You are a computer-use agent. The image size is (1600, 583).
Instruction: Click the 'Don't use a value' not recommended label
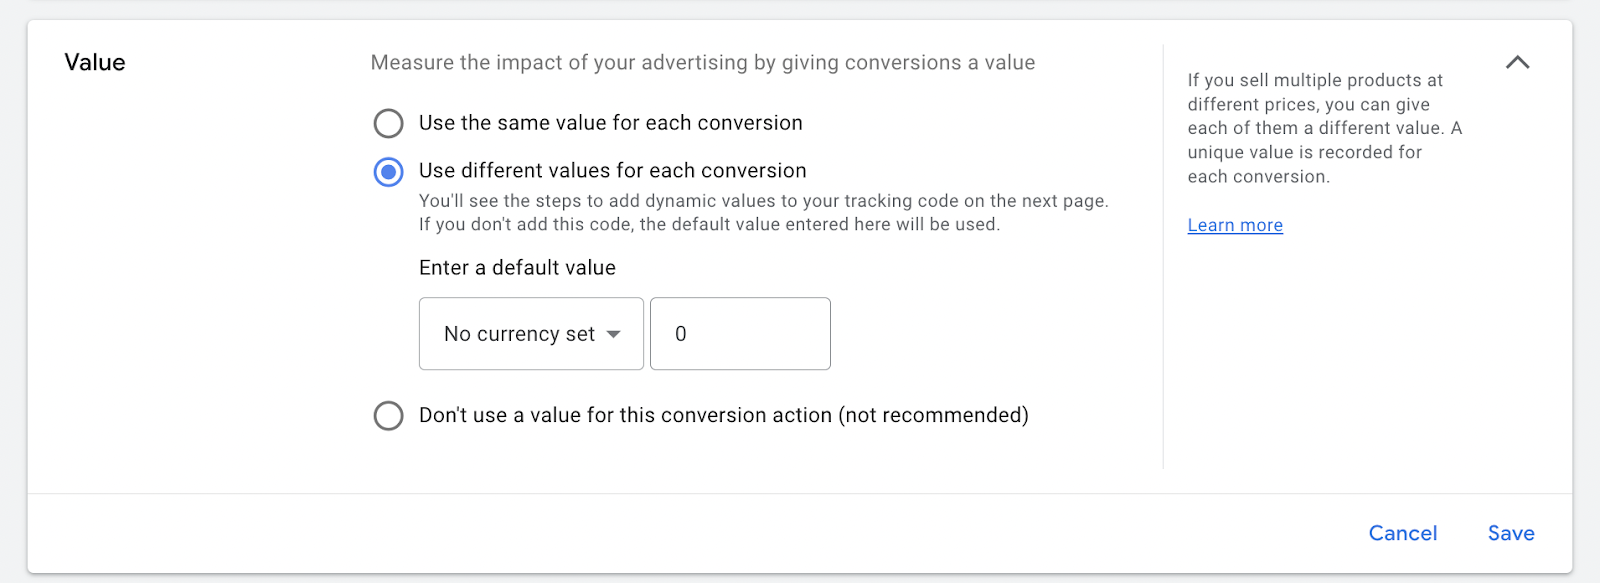(723, 415)
